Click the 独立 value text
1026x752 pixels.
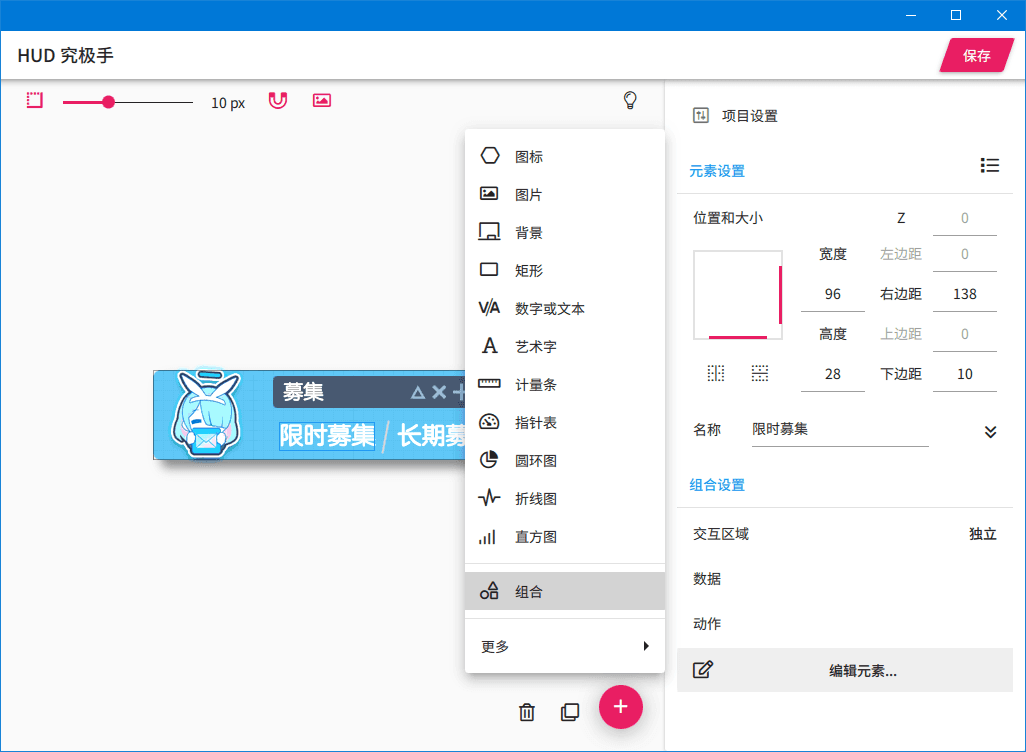[x=982, y=534]
